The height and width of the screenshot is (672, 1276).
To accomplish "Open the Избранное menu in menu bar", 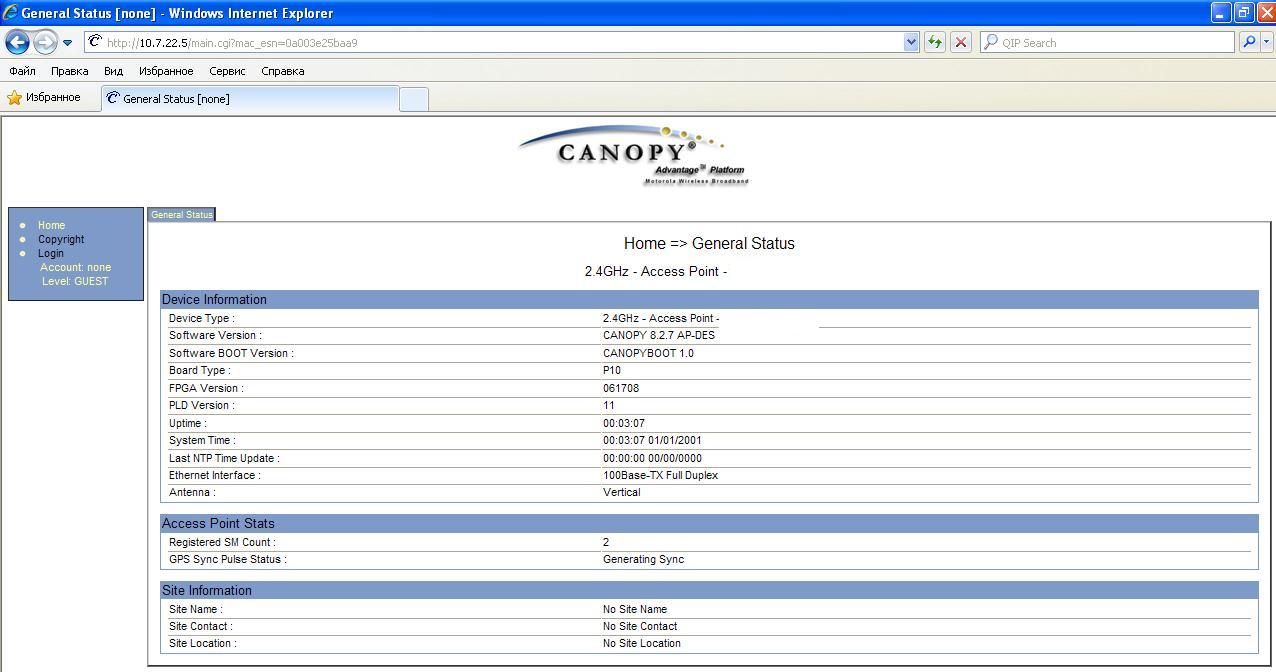I will click(166, 71).
